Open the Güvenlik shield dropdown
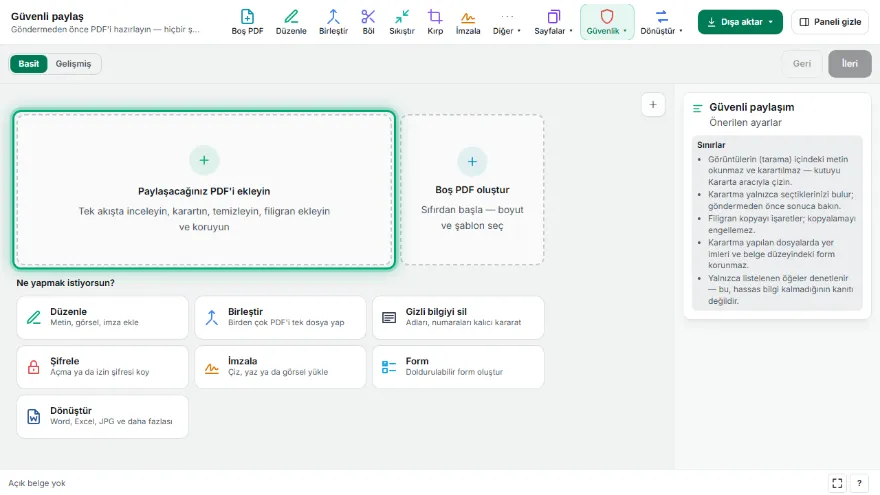Image resolution: width=880 pixels, height=495 pixels. tap(607, 22)
